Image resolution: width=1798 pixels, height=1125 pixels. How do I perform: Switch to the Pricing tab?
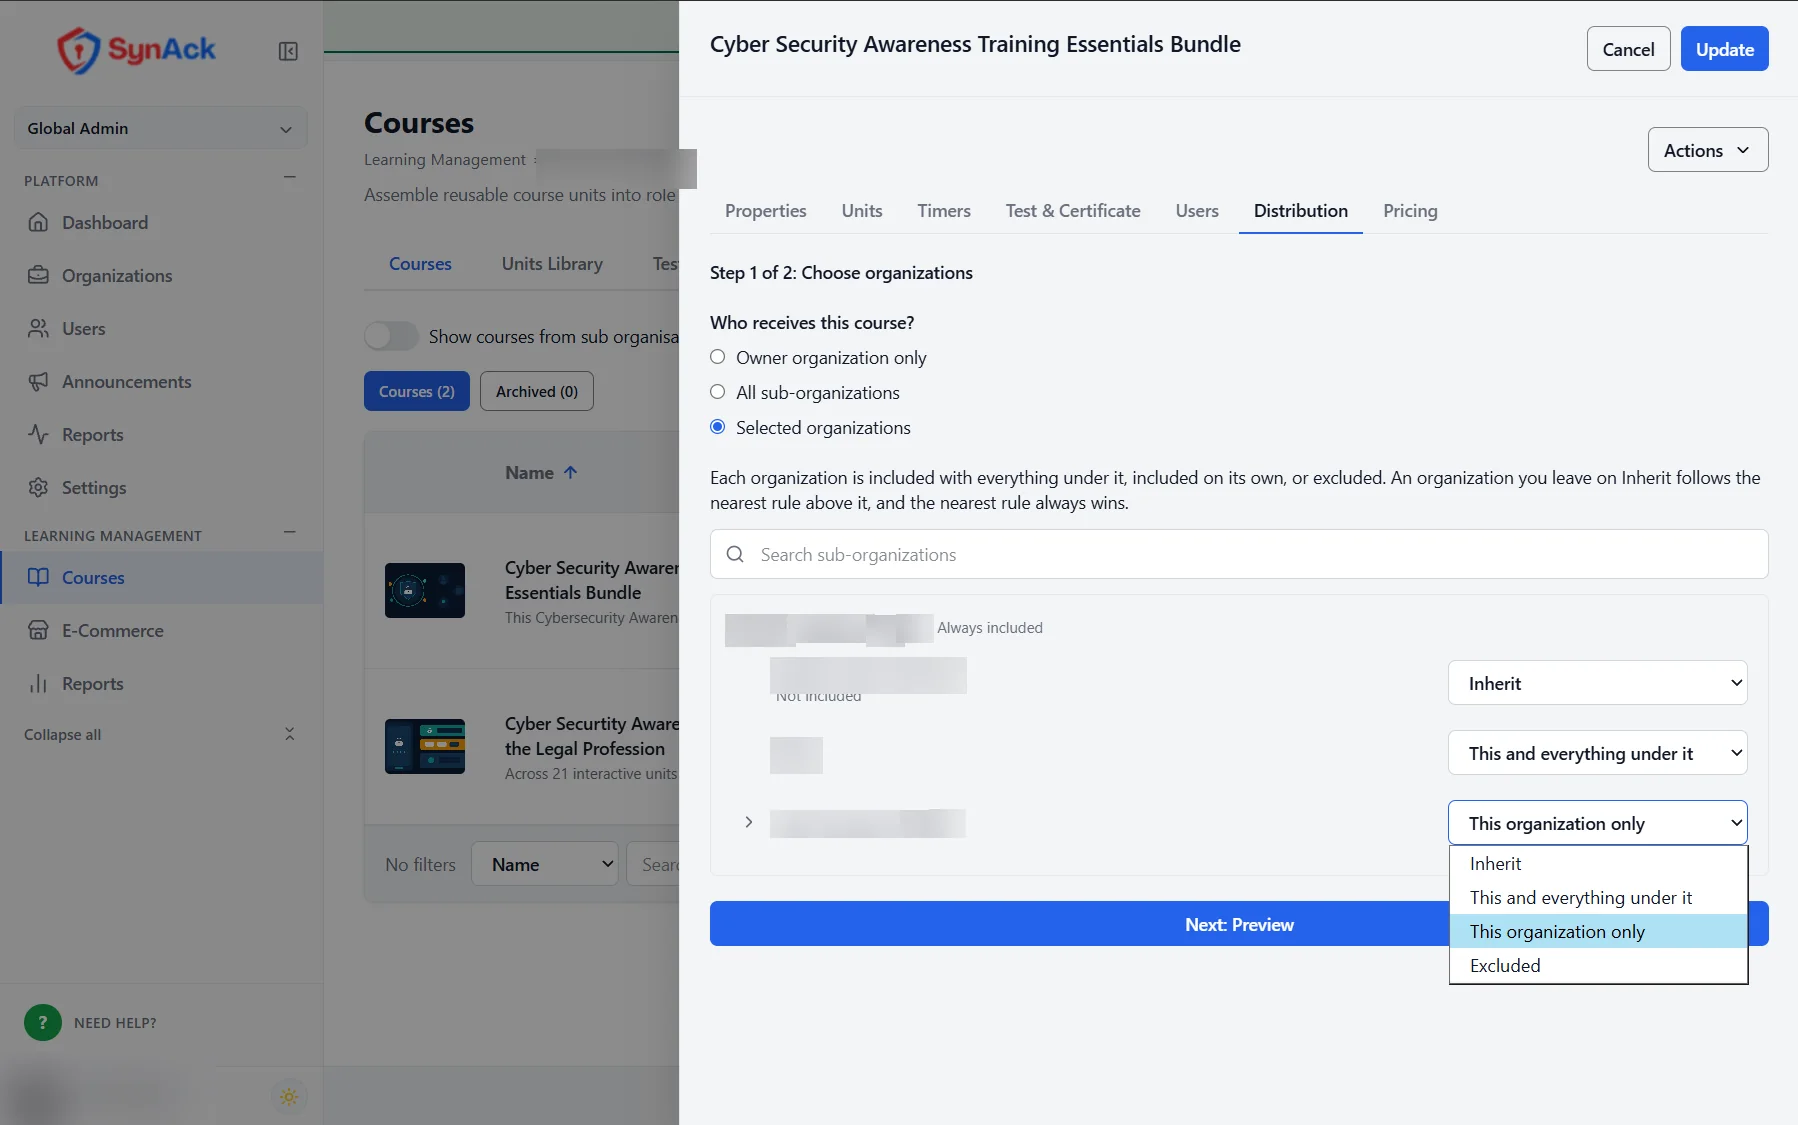[x=1410, y=211]
